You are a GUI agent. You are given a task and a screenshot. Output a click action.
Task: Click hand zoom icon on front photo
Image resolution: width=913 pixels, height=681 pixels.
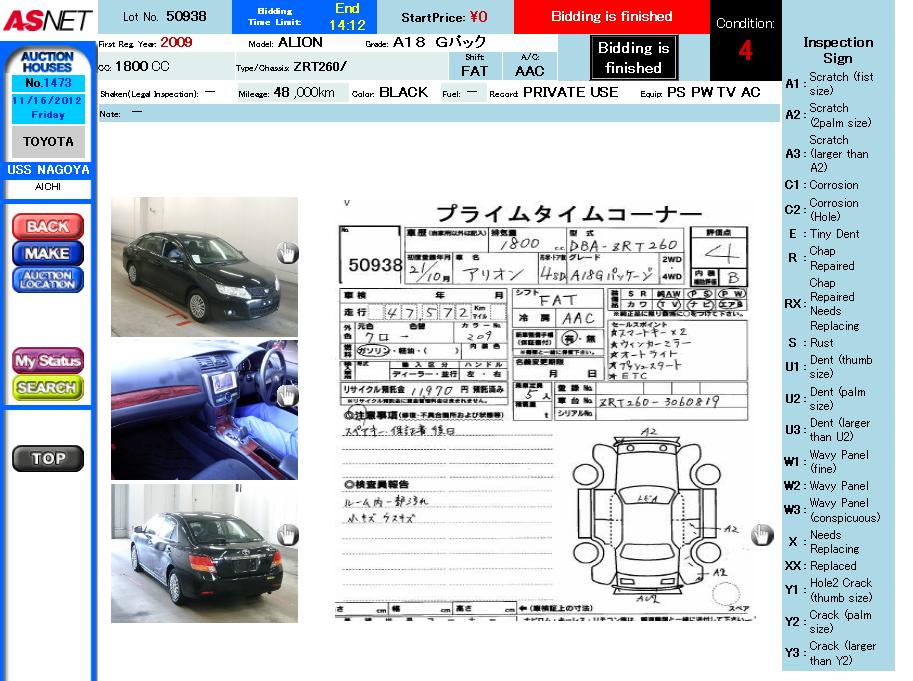click(287, 253)
